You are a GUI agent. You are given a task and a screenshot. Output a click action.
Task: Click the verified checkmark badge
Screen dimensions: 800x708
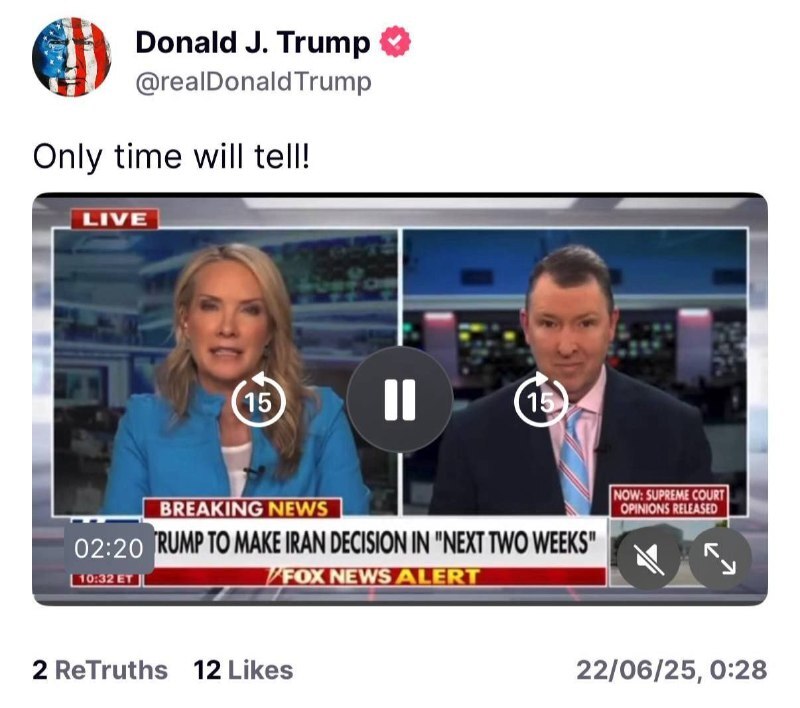[x=395, y=42]
